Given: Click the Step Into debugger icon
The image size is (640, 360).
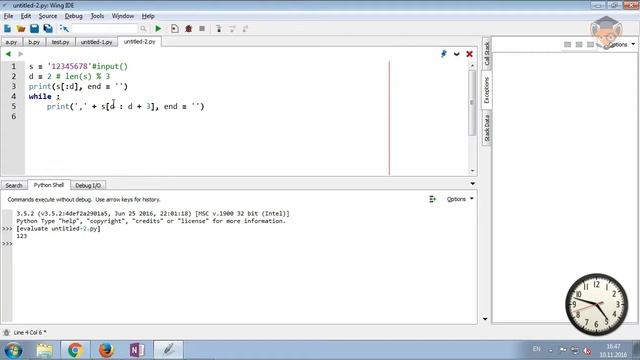Looking at the screenshot, I should [219, 29].
